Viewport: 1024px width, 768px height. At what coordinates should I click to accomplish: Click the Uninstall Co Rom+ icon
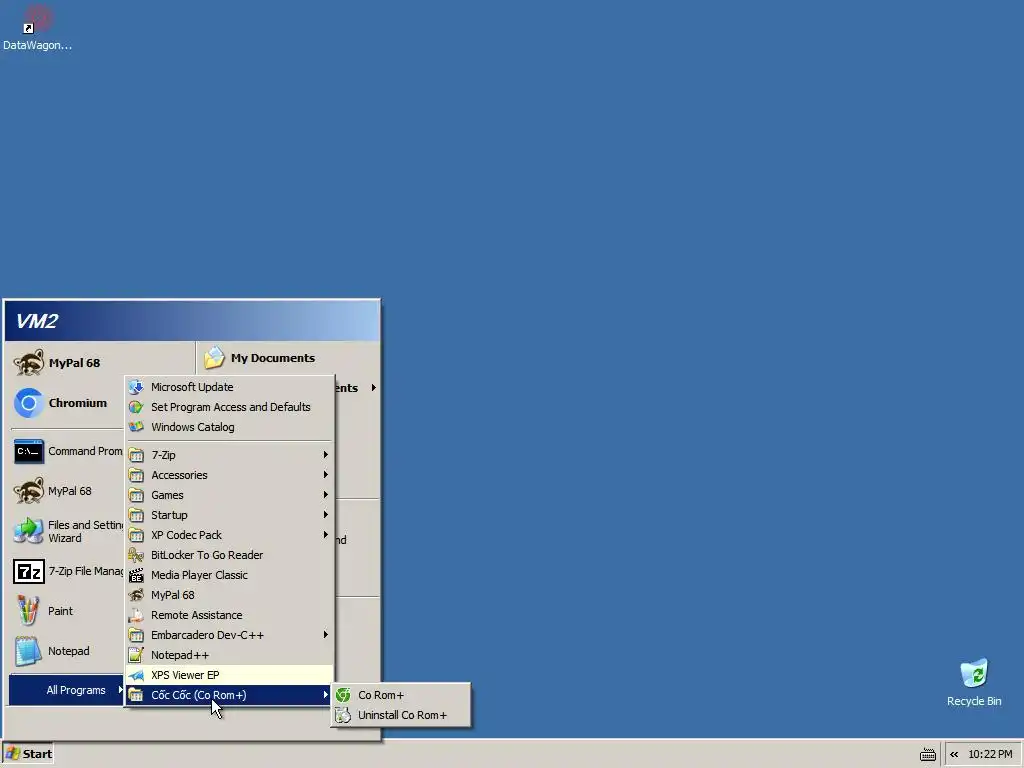coord(343,715)
